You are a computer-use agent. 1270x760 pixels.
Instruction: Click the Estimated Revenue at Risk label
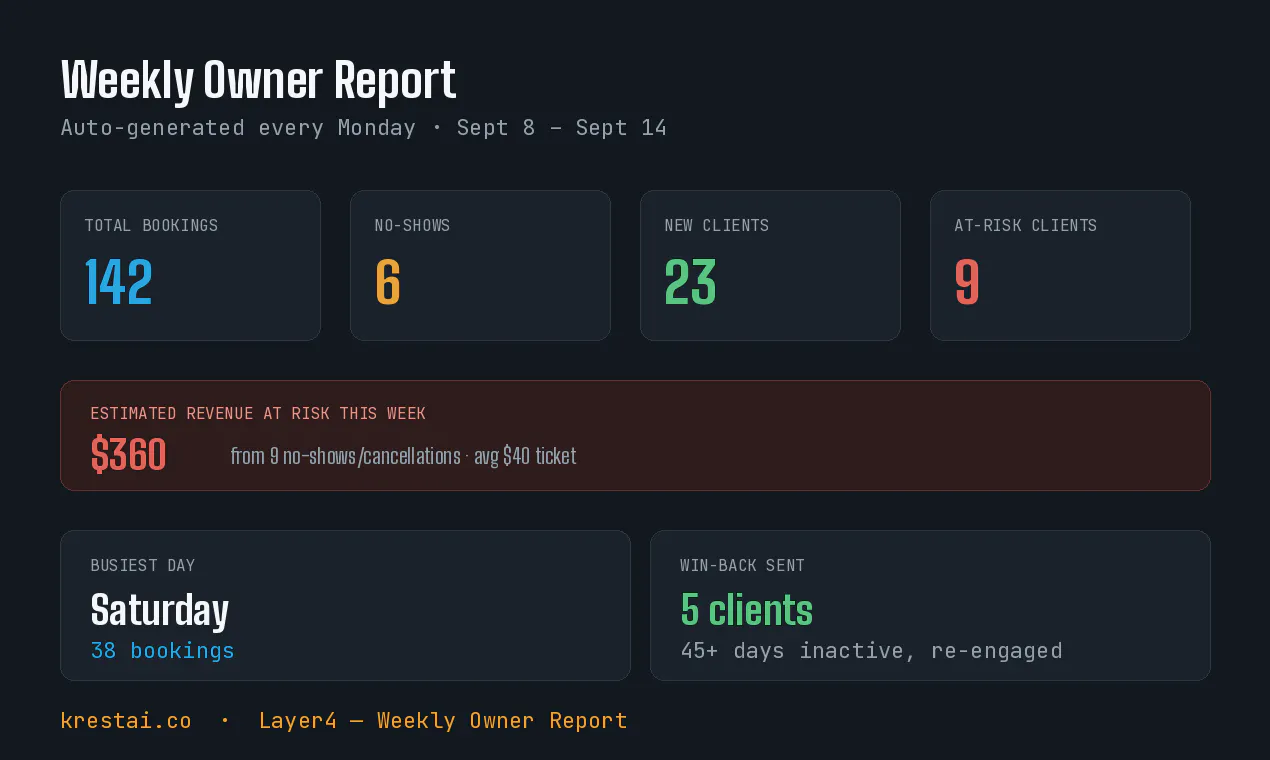(x=258, y=414)
